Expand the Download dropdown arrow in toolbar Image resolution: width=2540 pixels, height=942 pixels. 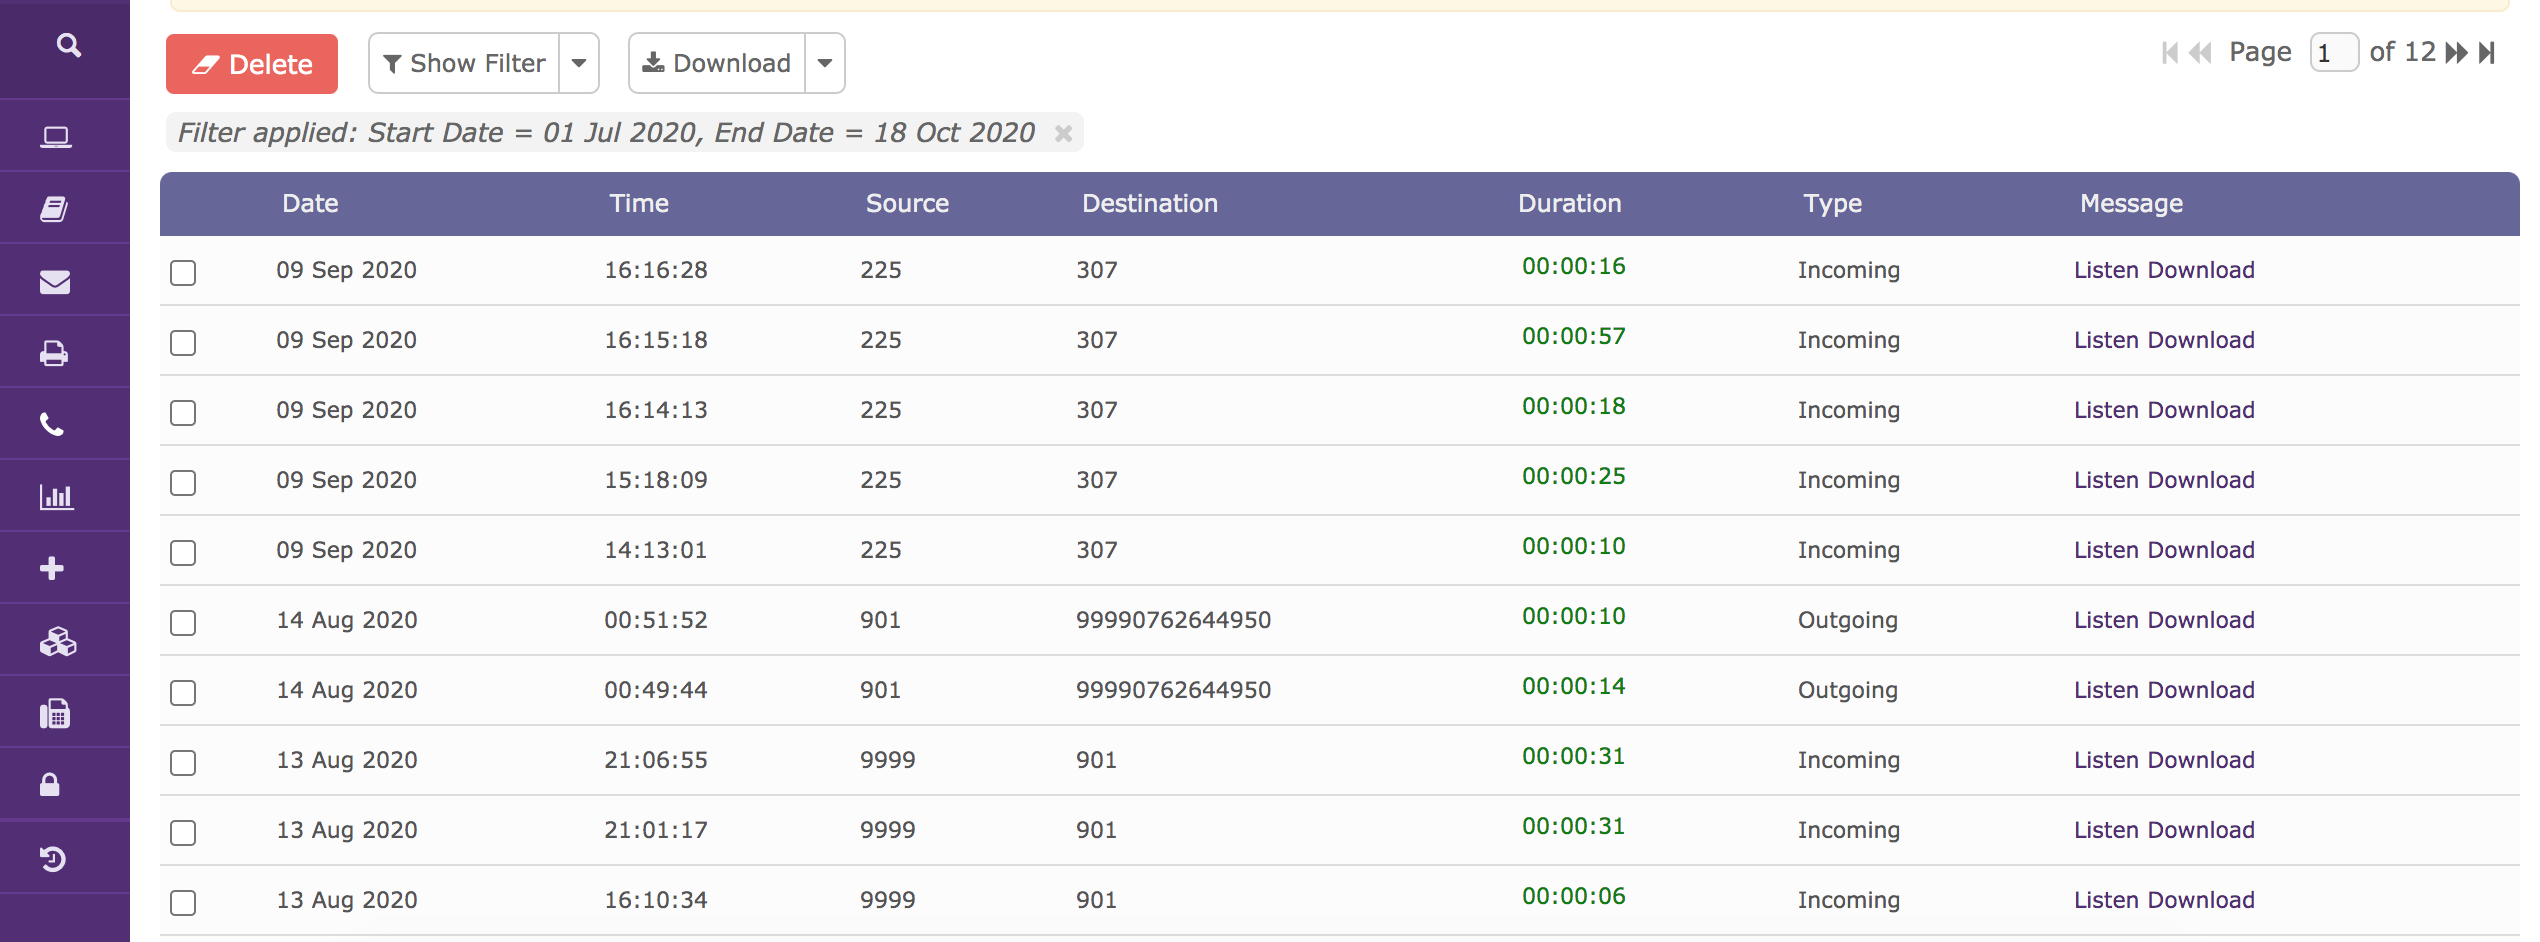click(825, 63)
